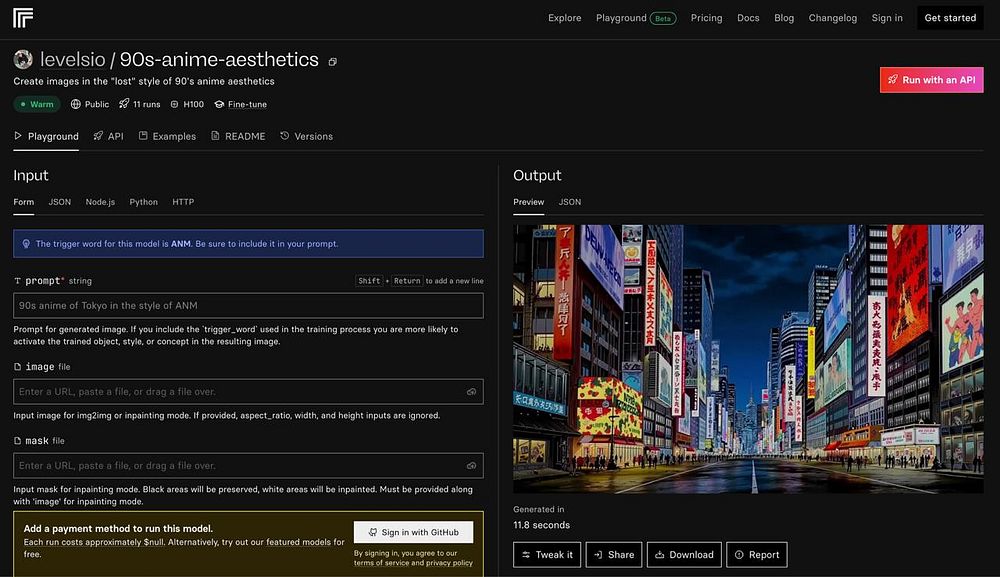Click the Share button
The width and height of the screenshot is (1000, 577).
point(614,555)
